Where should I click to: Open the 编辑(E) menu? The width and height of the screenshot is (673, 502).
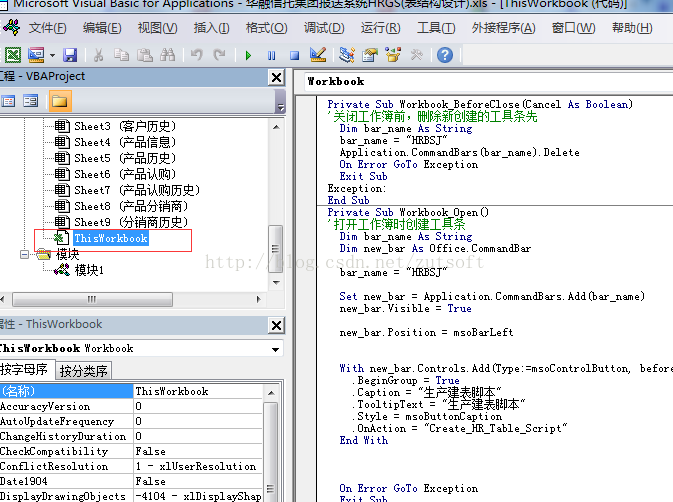(x=102, y=28)
